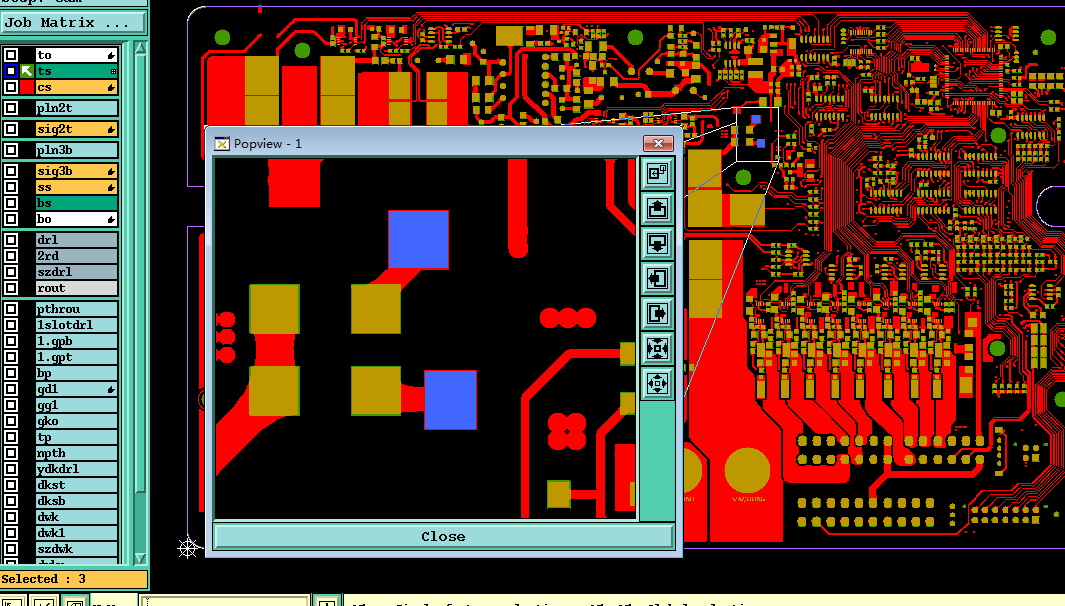Screen dimensions: 1065x606
Task: Click the pencil icon on sig3b layer
Action: (x=111, y=171)
